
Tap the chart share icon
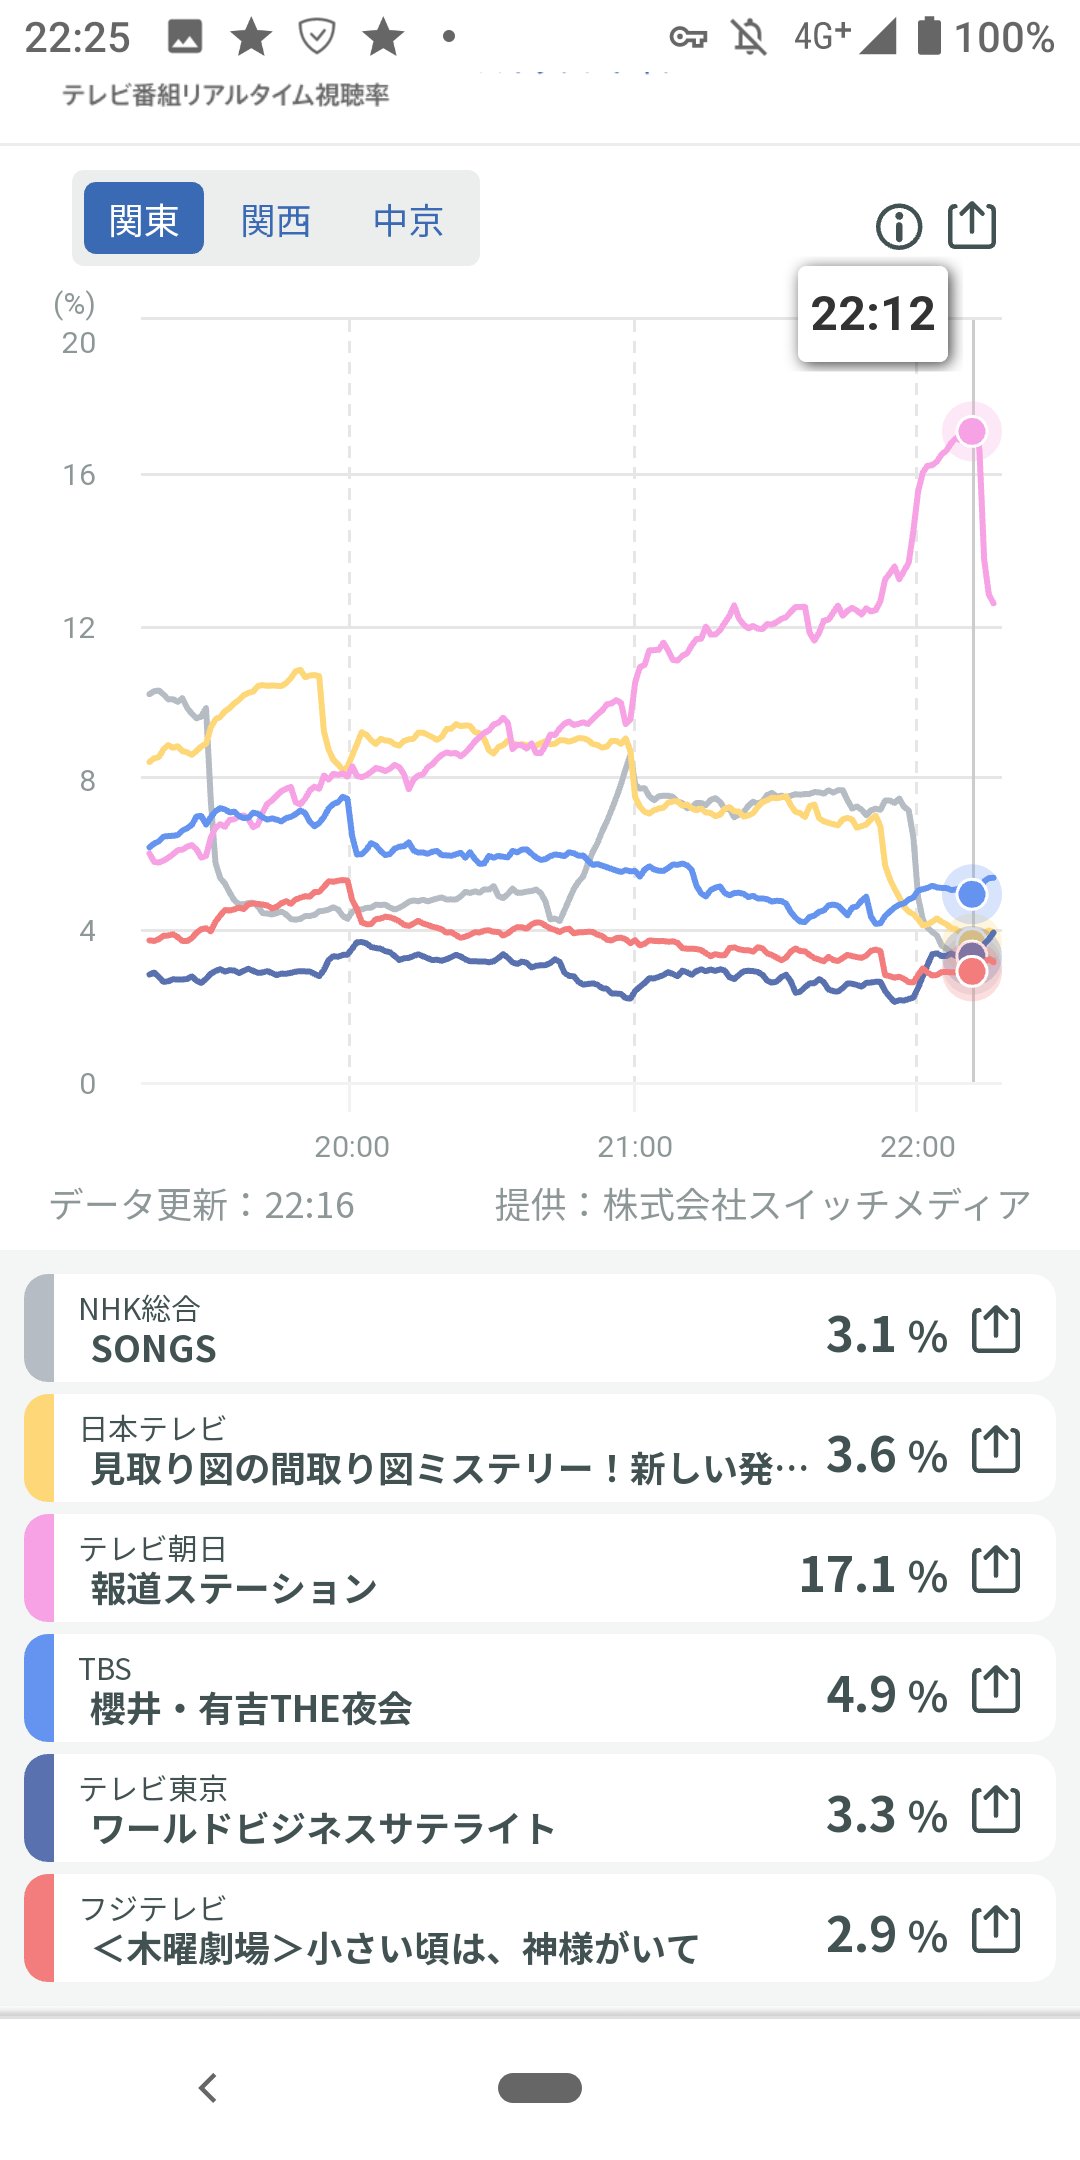tap(972, 225)
